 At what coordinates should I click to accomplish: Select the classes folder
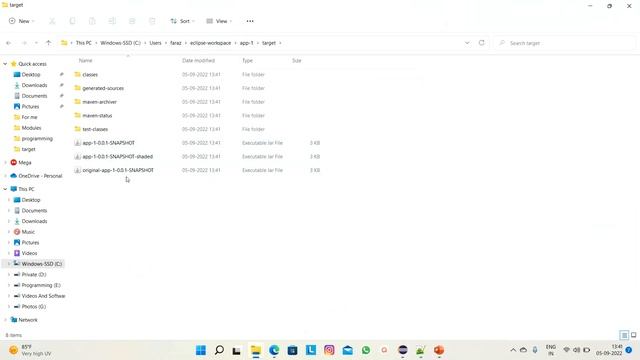(90, 75)
